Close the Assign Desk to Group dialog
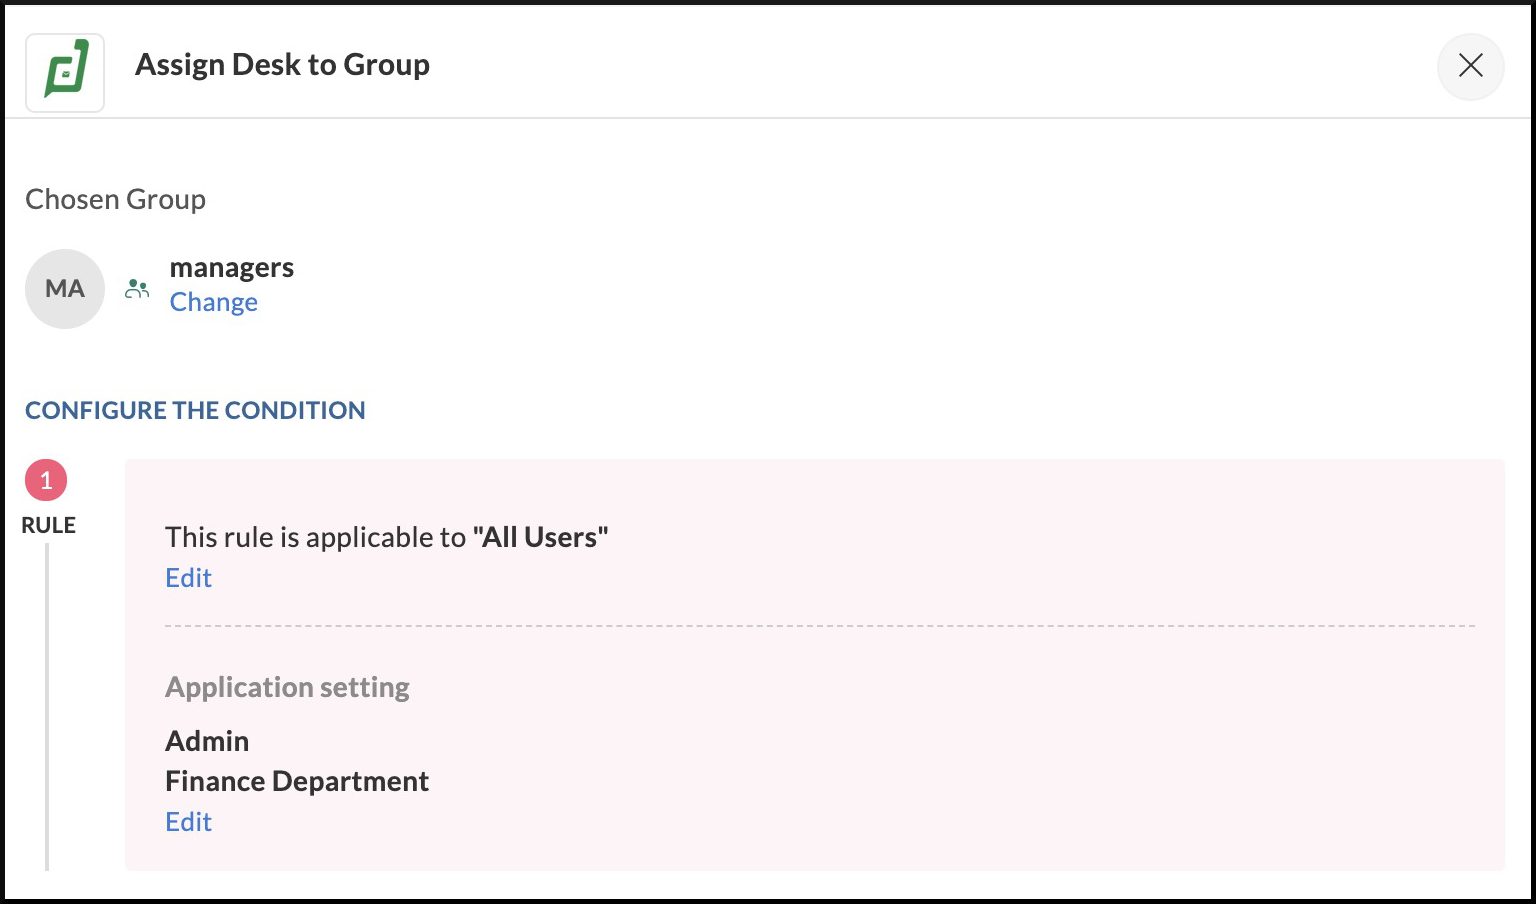Viewport: 1536px width, 904px height. pyautogui.click(x=1470, y=66)
